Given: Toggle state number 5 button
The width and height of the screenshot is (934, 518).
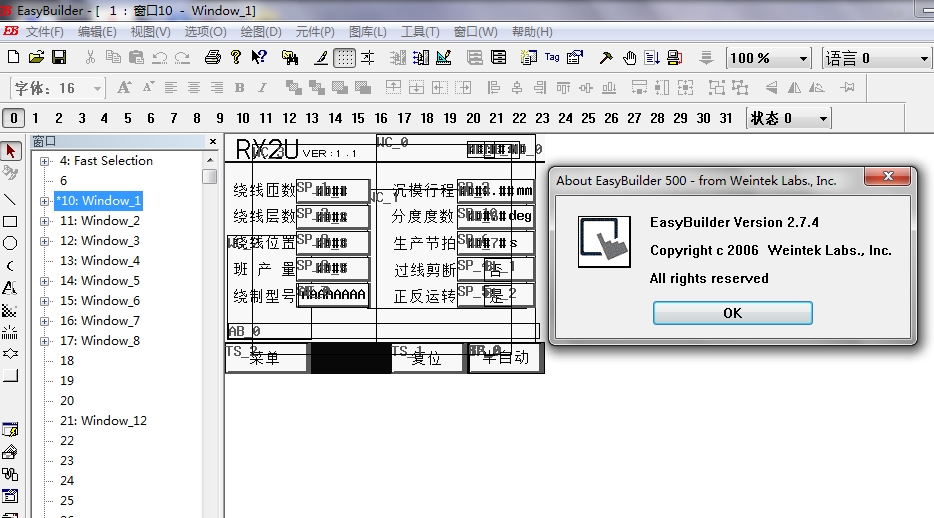Looking at the screenshot, I should 128,118.
